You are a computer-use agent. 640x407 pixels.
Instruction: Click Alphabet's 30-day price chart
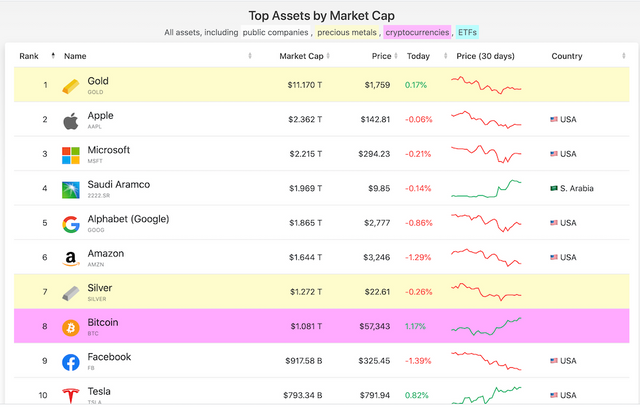click(486, 223)
